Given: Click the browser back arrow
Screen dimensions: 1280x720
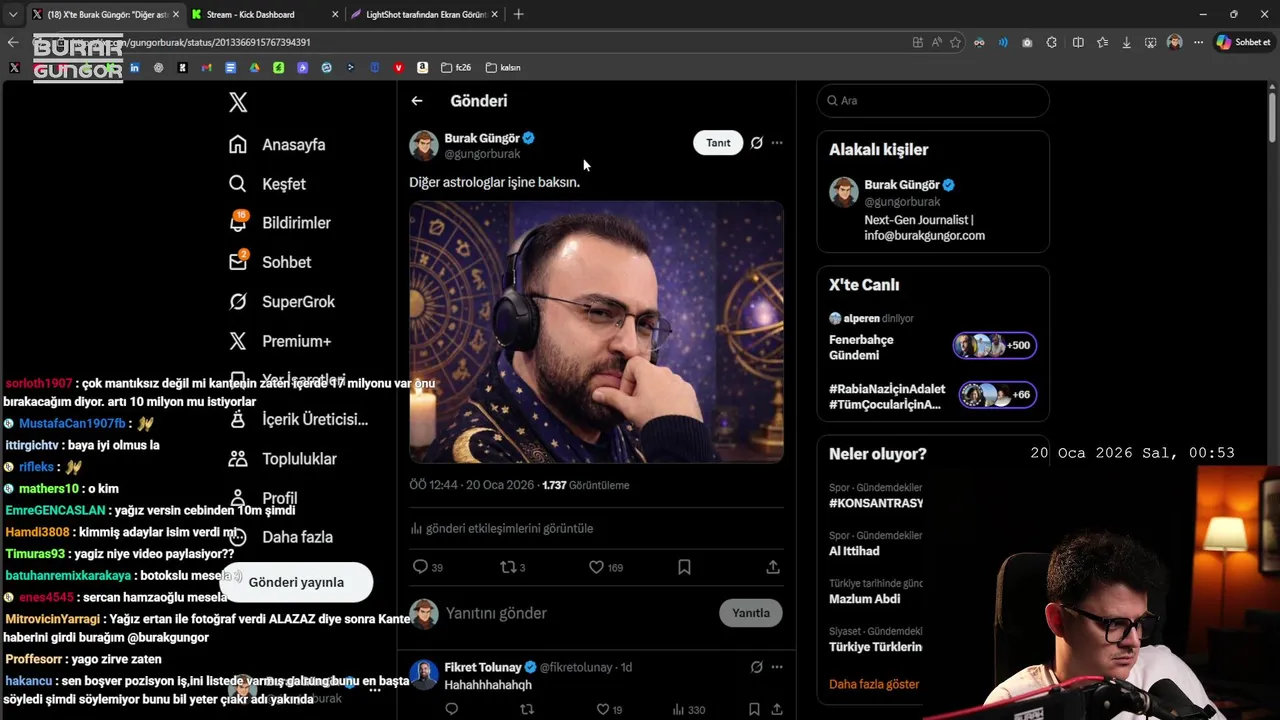Looking at the screenshot, I should pos(13,42).
